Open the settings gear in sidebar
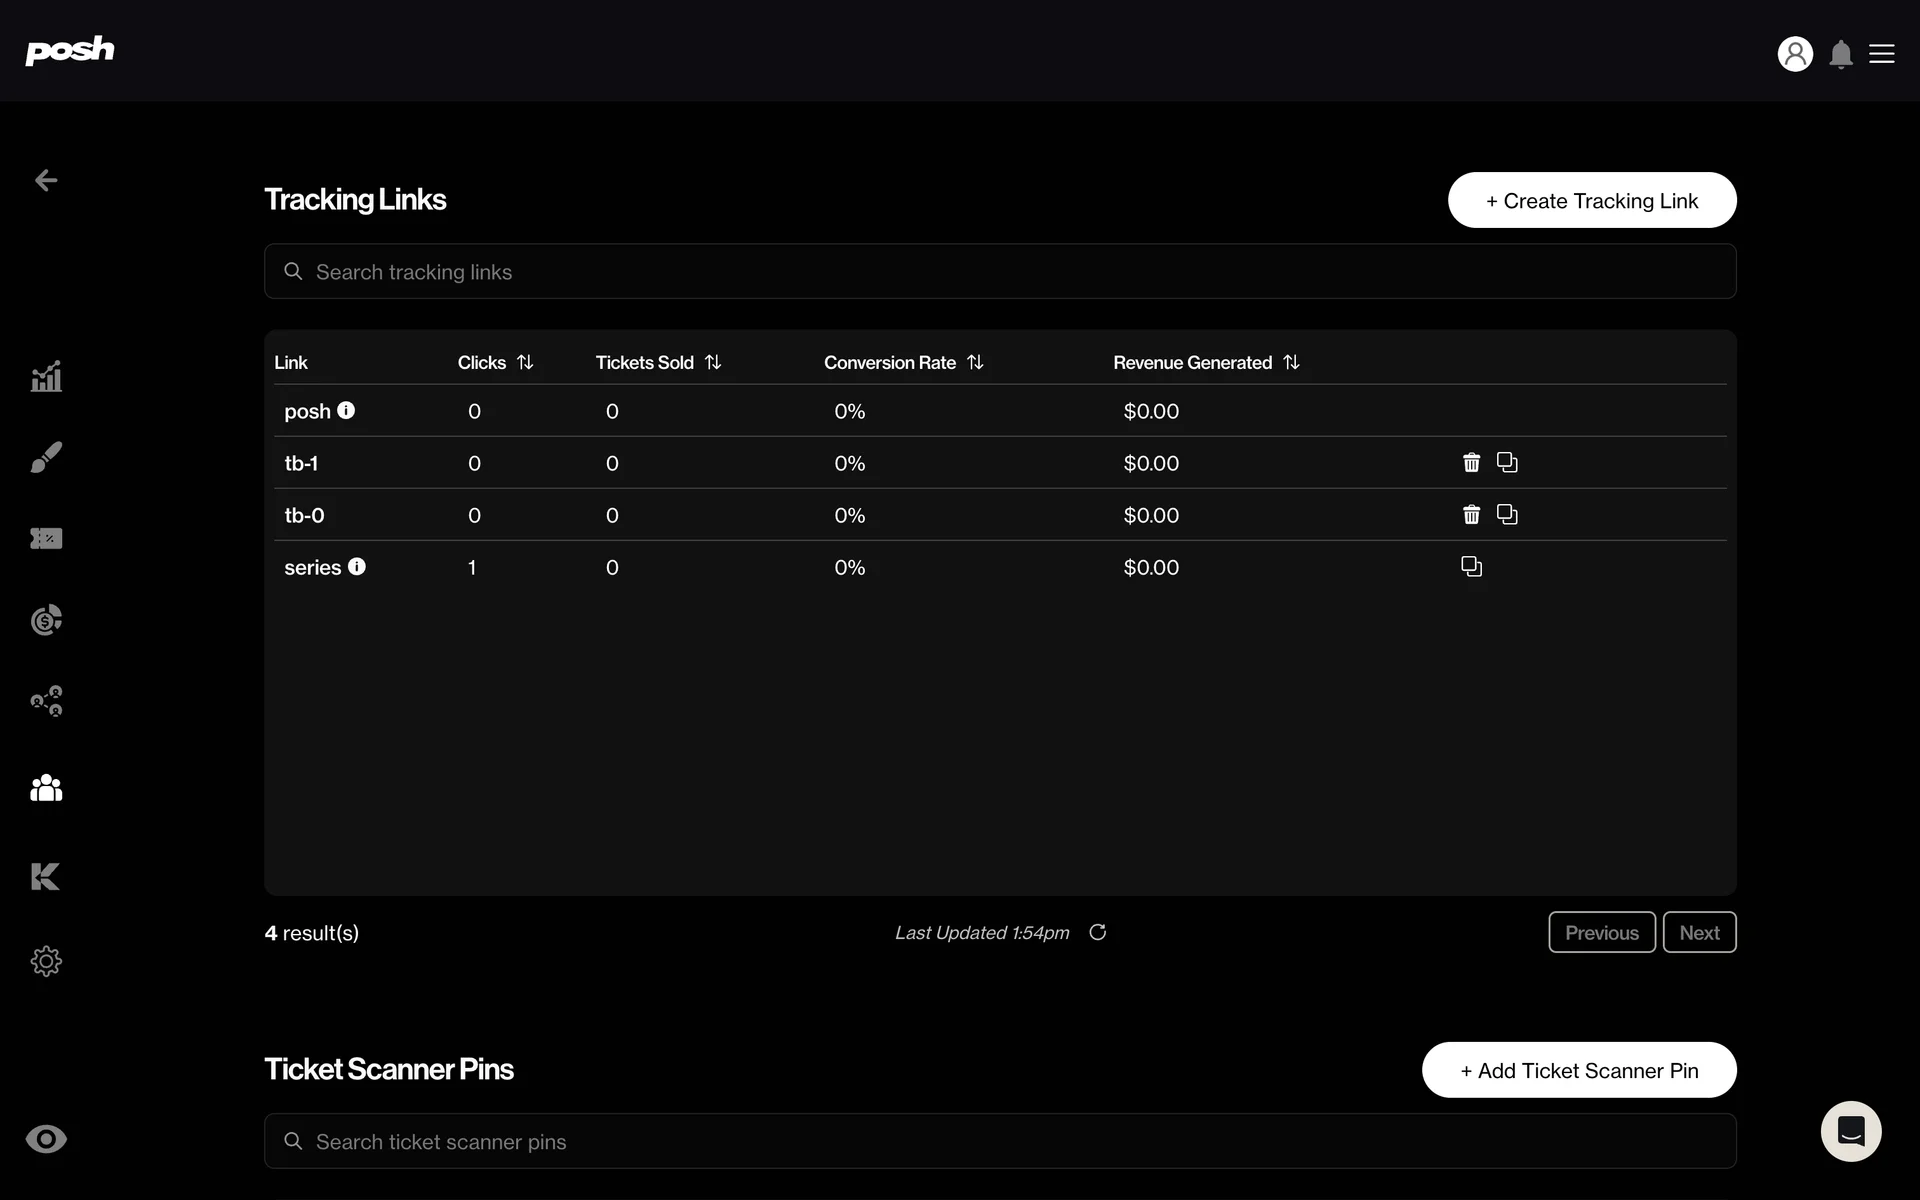 [46, 961]
